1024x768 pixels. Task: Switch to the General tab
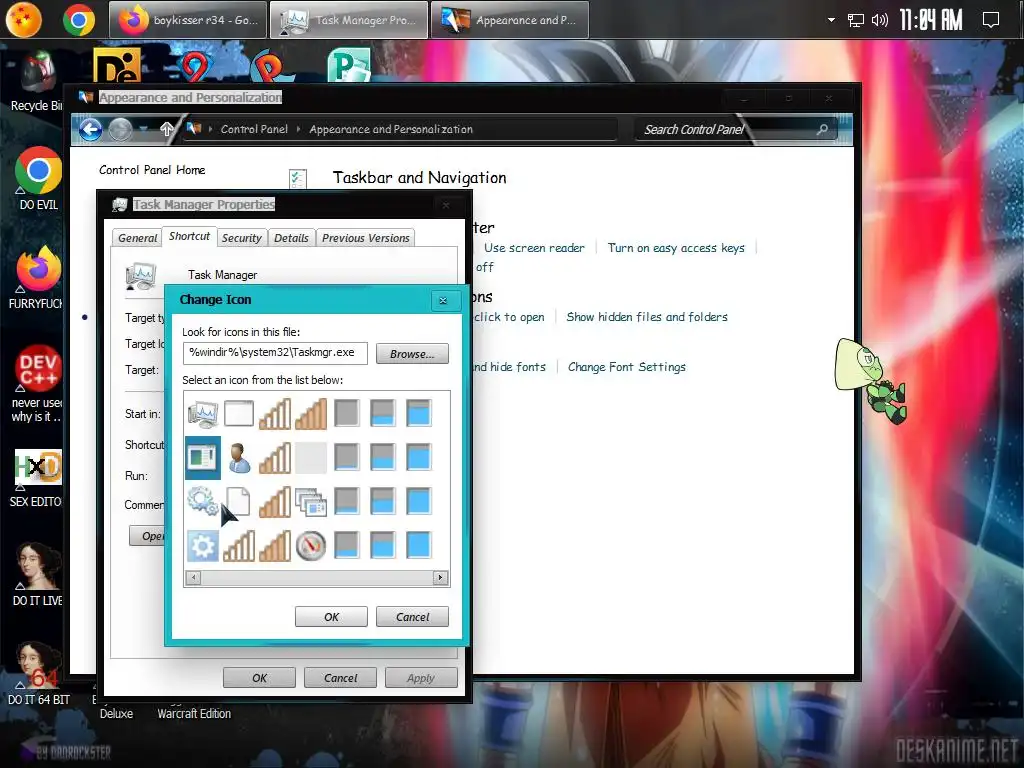point(137,238)
